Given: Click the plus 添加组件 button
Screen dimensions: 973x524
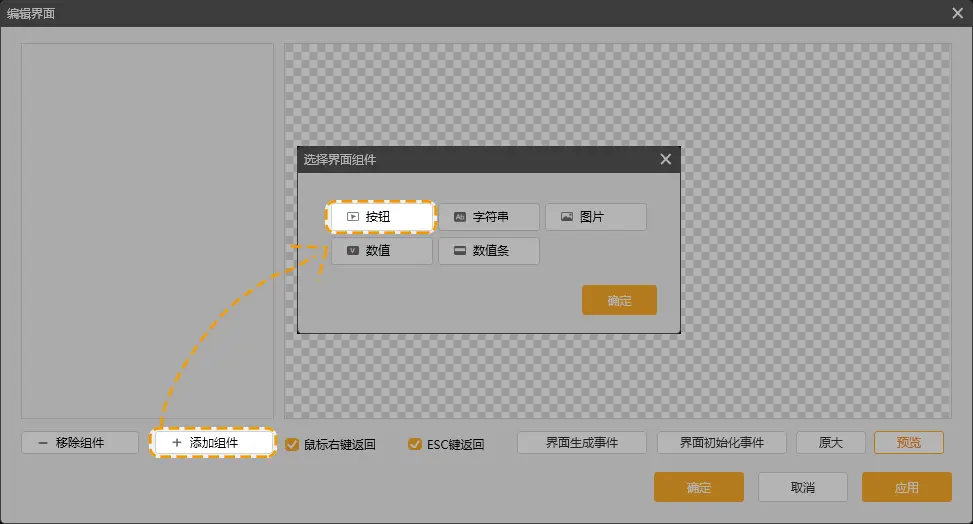Looking at the screenshot, I should (x=212, y=442).
